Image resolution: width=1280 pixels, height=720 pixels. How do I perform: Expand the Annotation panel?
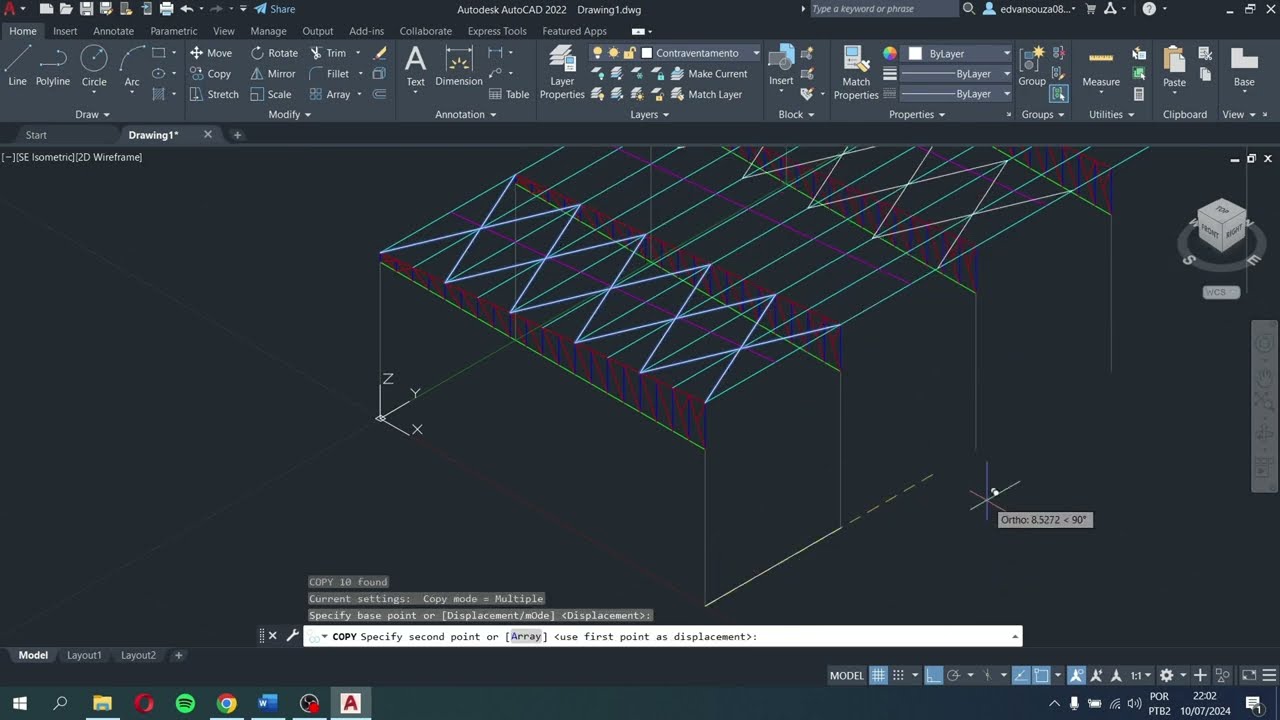[x=466, y=114]
